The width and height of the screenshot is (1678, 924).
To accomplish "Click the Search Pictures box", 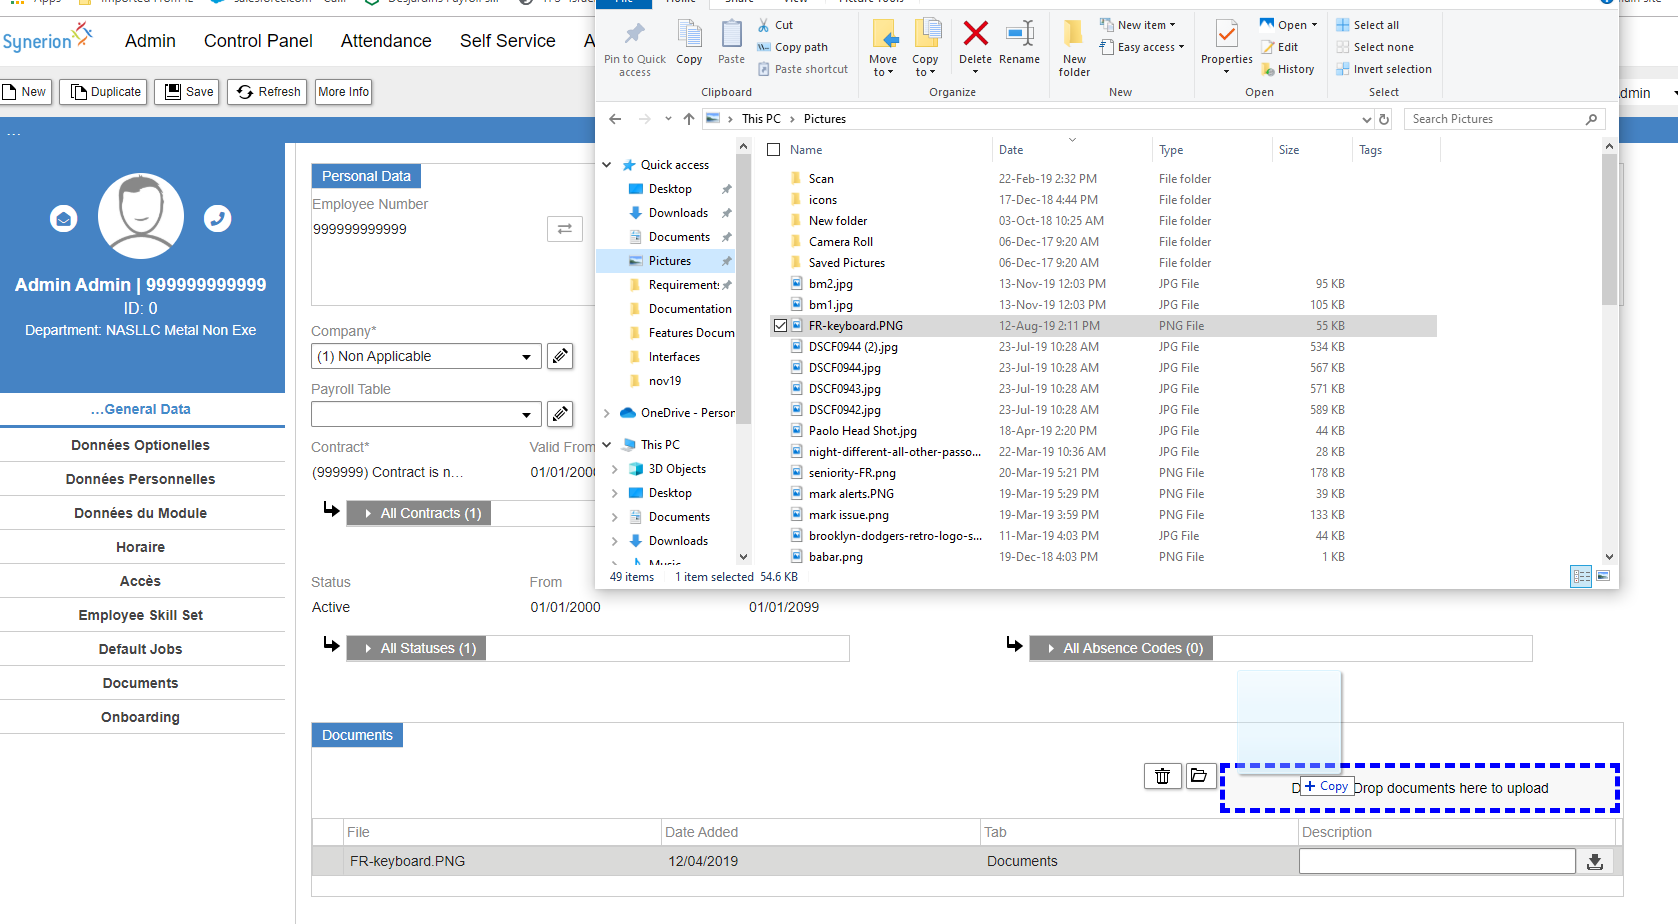I will tap(1504, 119).
